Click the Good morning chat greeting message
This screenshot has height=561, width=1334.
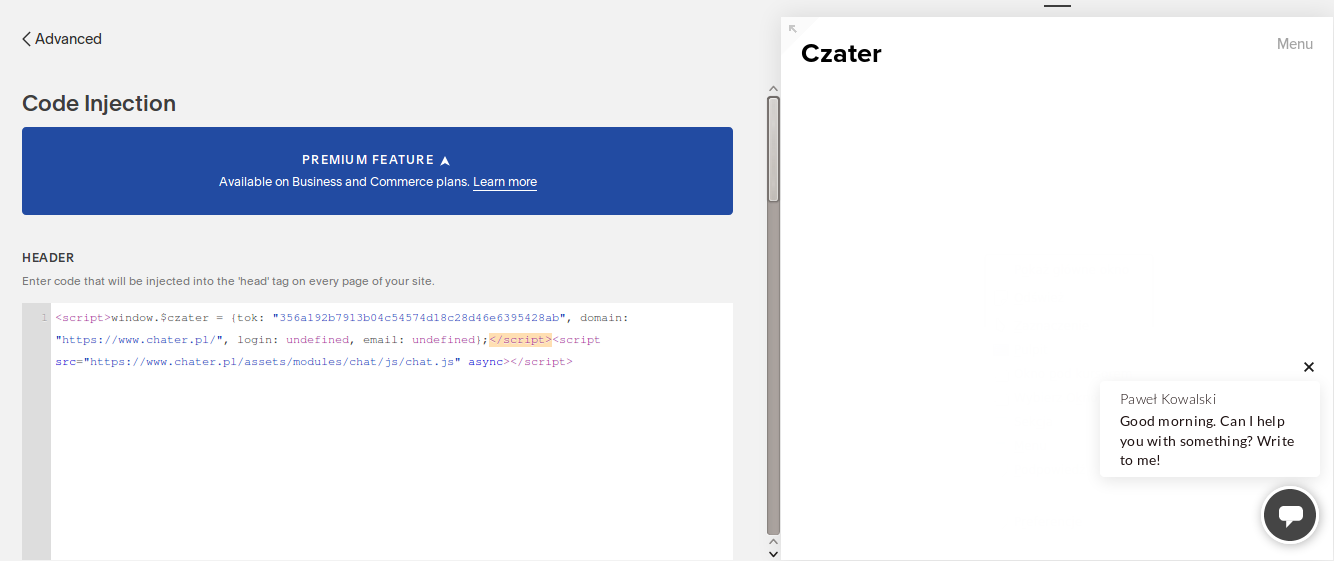coord(1207,441)
